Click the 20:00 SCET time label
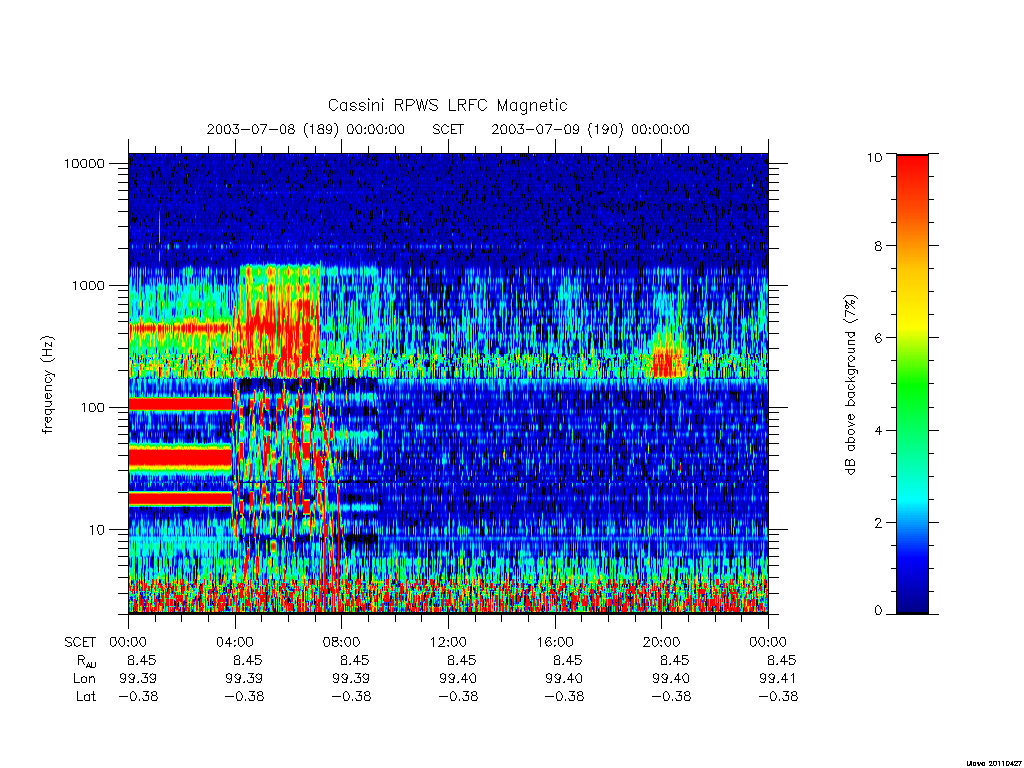 pos(662,642)
